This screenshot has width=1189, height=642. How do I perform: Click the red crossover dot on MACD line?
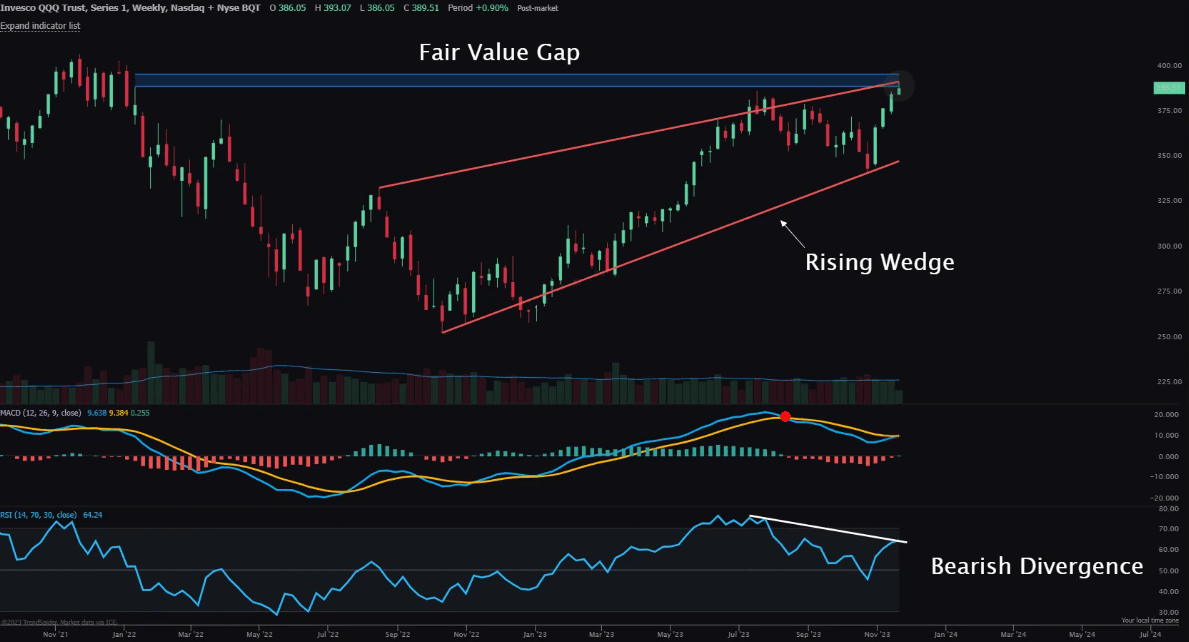(x=786, y=416)
